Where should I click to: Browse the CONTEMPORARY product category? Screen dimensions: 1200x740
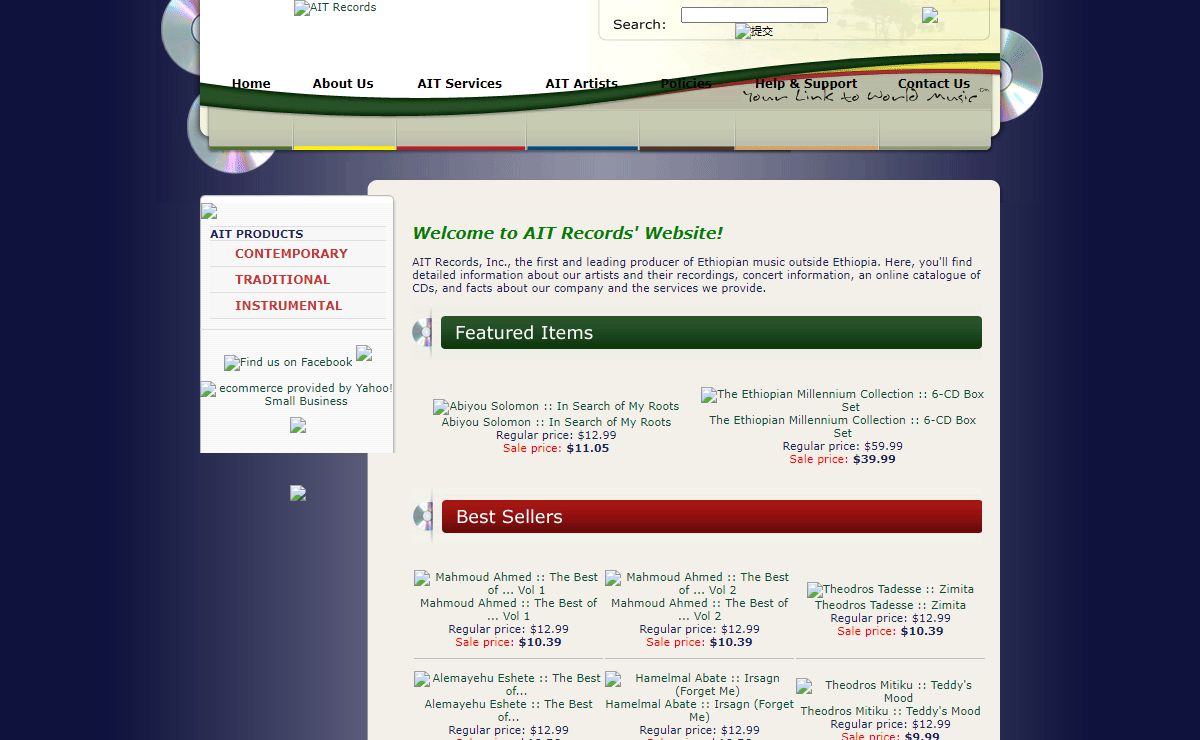pos(291,254)
